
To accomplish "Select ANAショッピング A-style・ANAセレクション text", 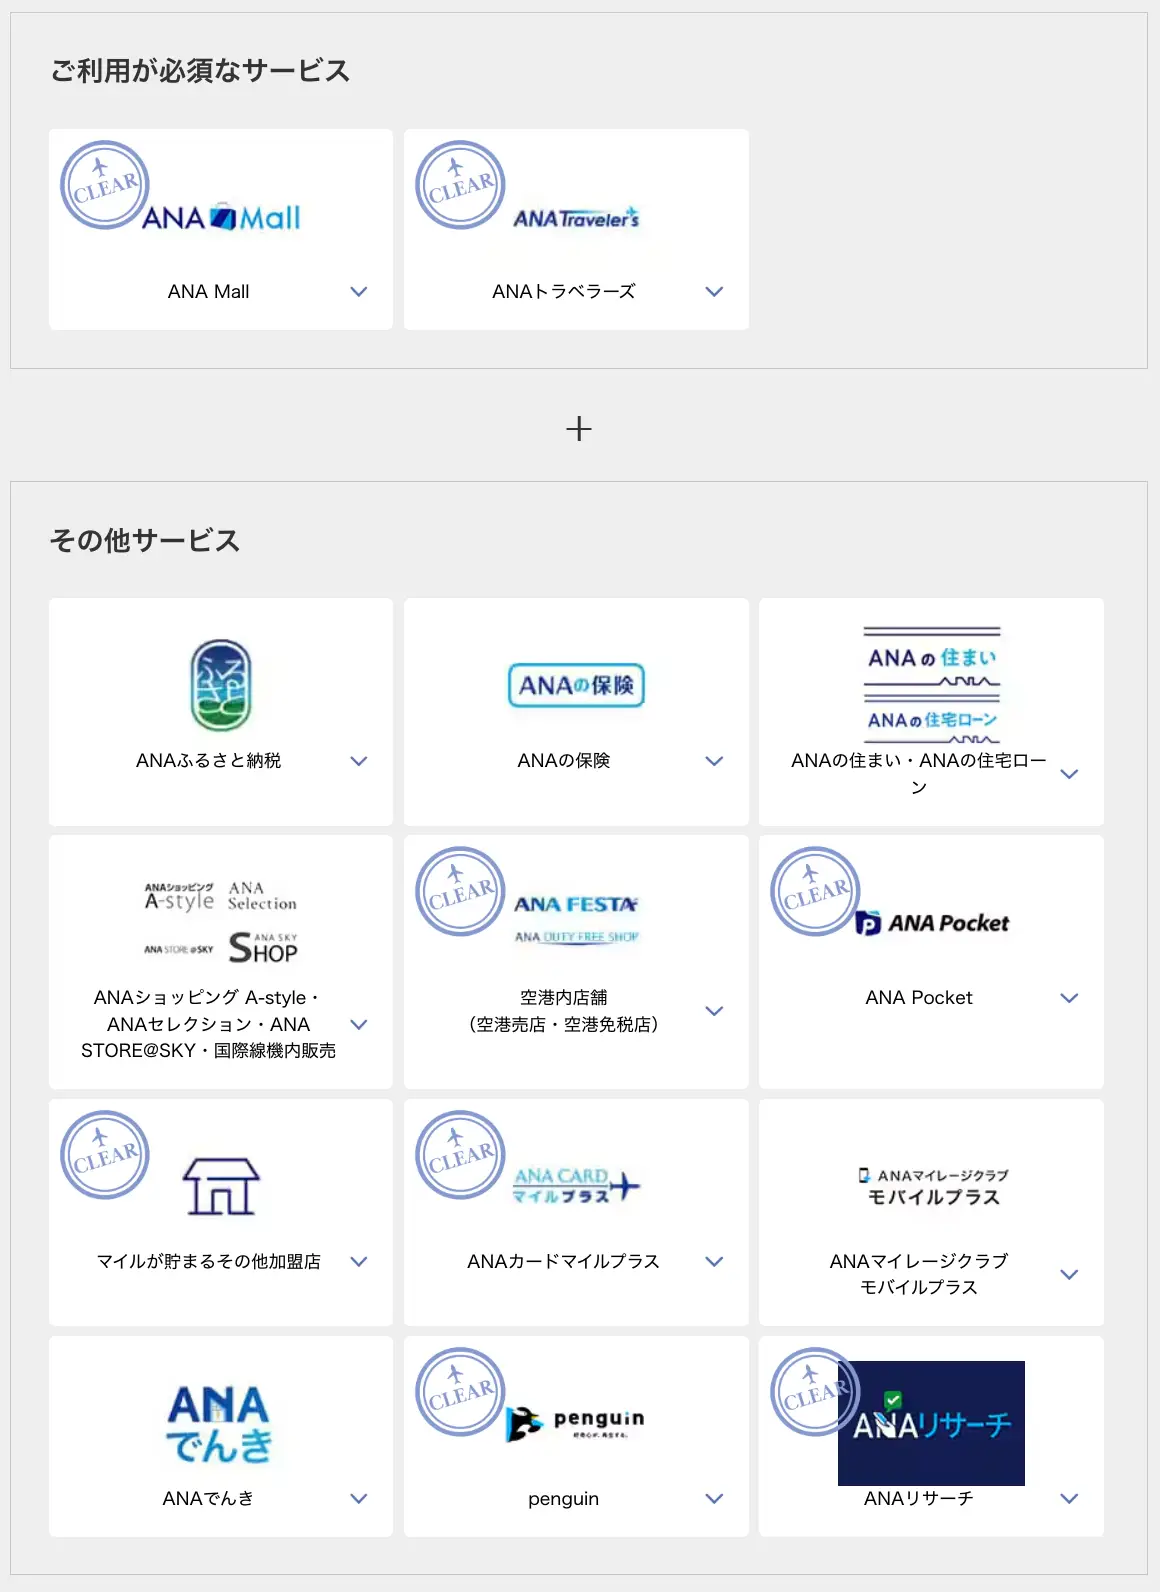I will coord(208,1024).
